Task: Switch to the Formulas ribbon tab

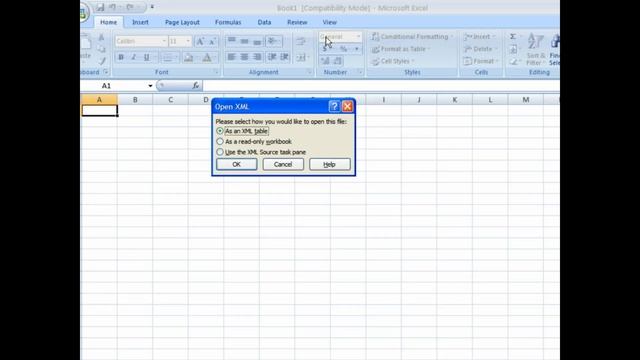Action: click(x=228, y=22)
